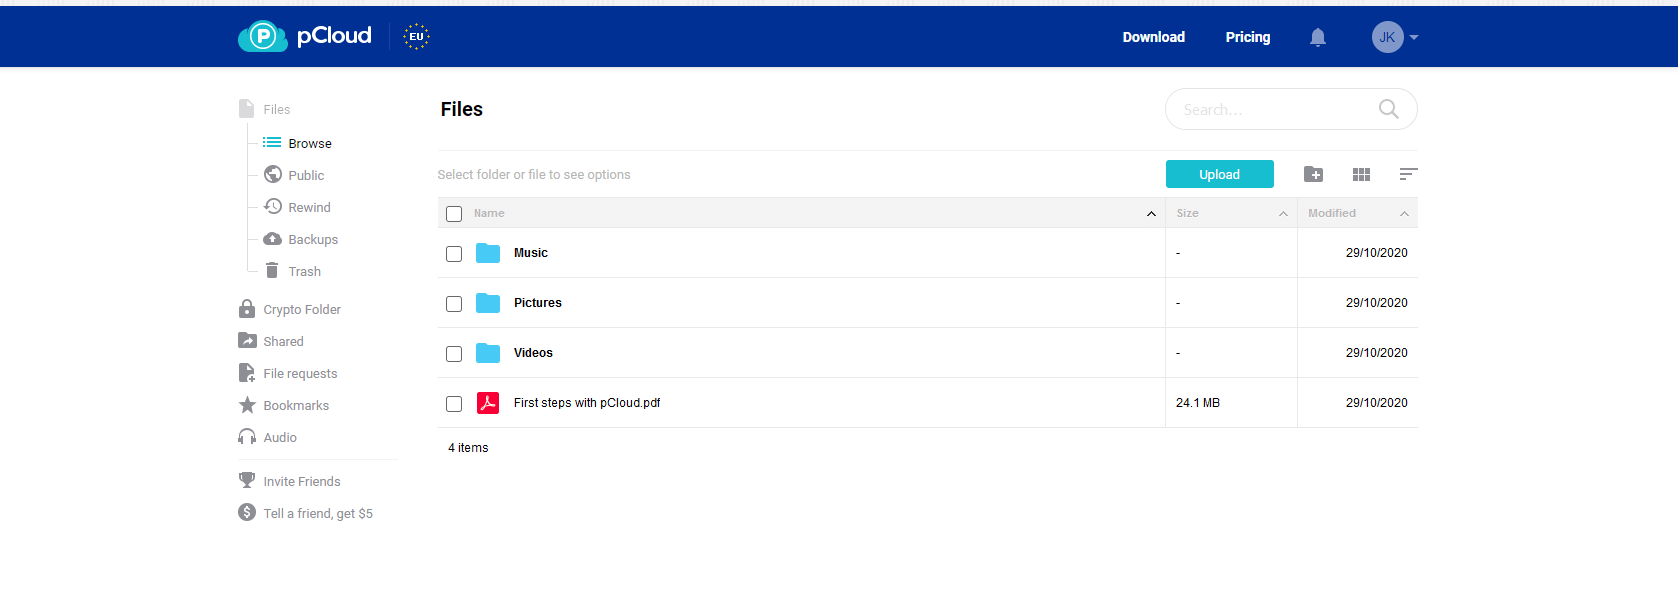Sort by Size column arrow
1678x592 pixels.
[x=1283, y=213]
